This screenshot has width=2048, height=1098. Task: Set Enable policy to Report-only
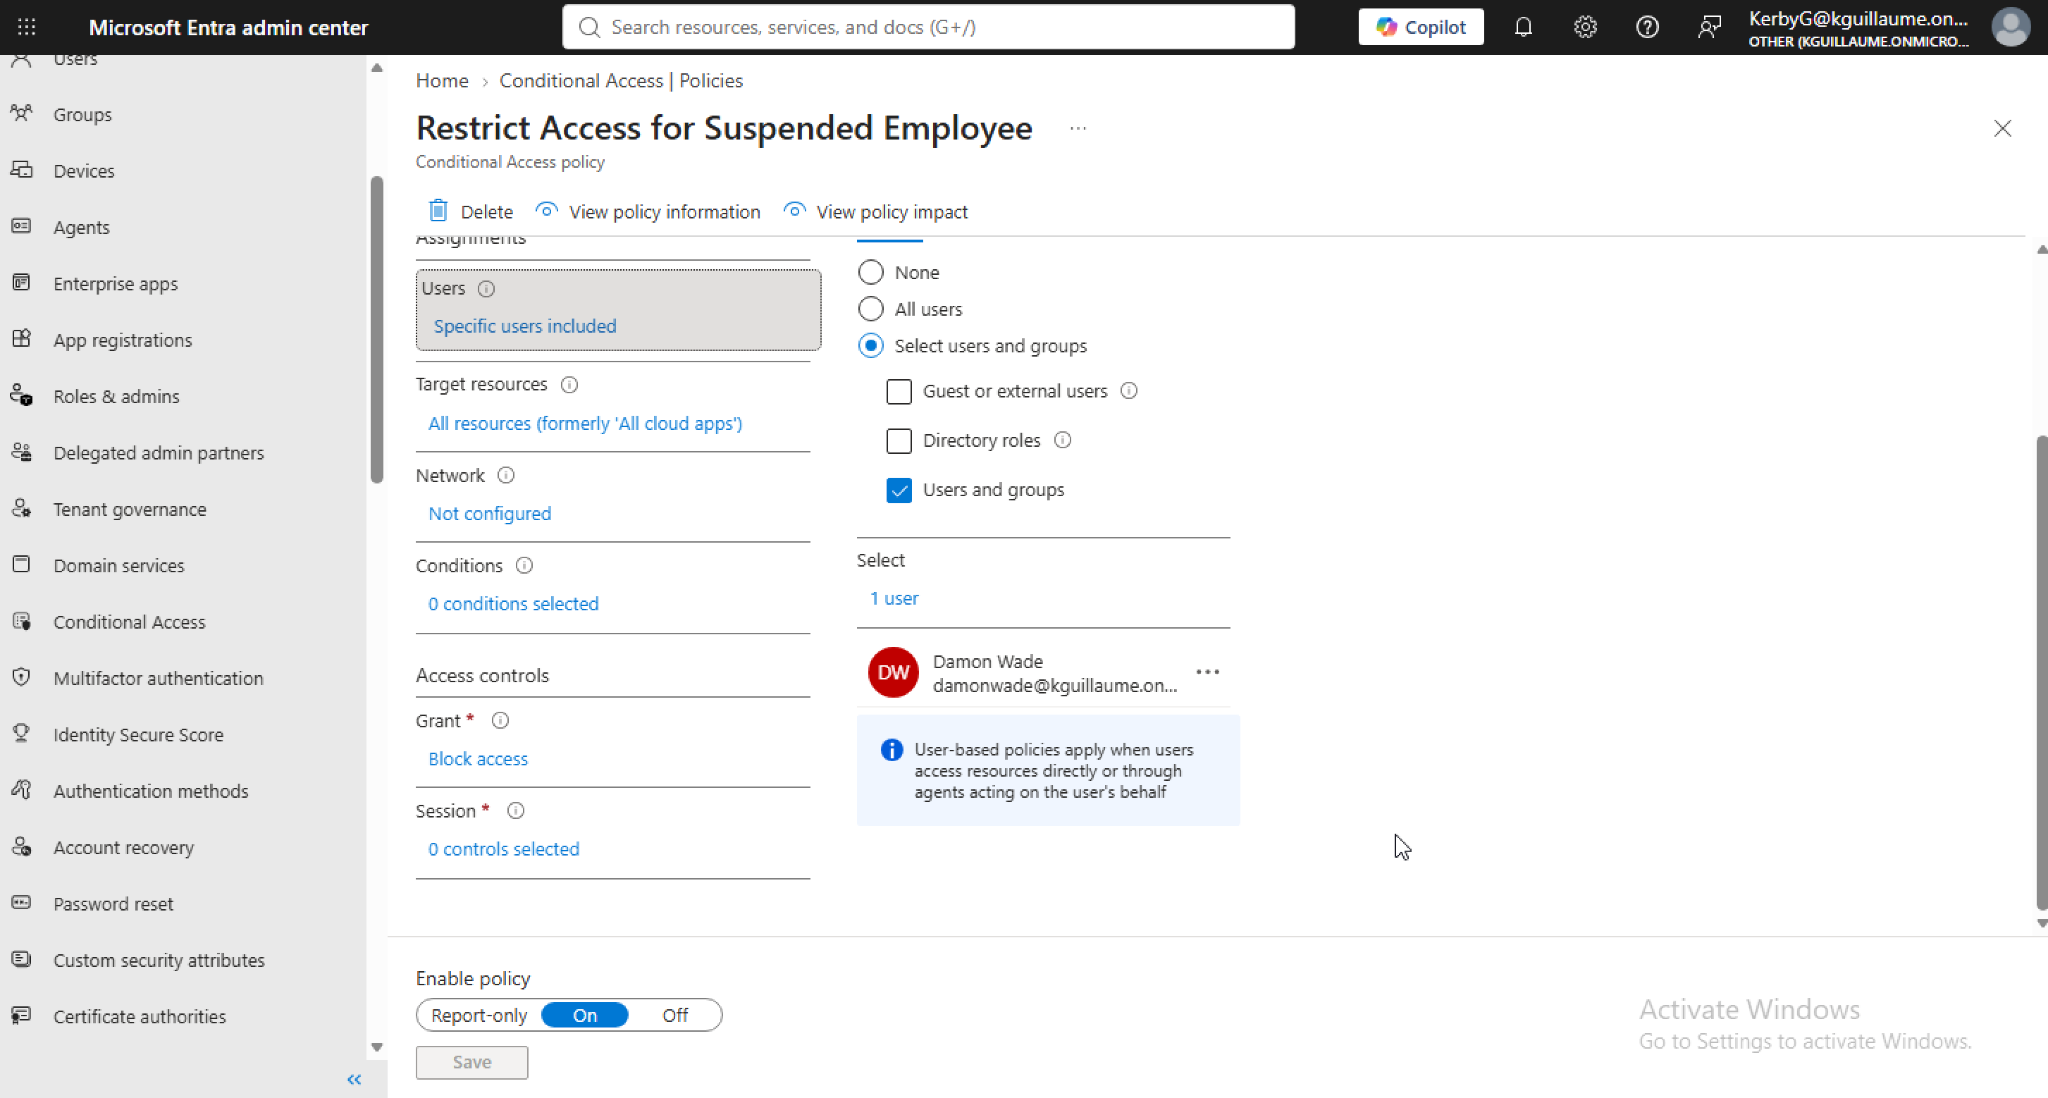pyautogui.click(x=479, y=1015)
